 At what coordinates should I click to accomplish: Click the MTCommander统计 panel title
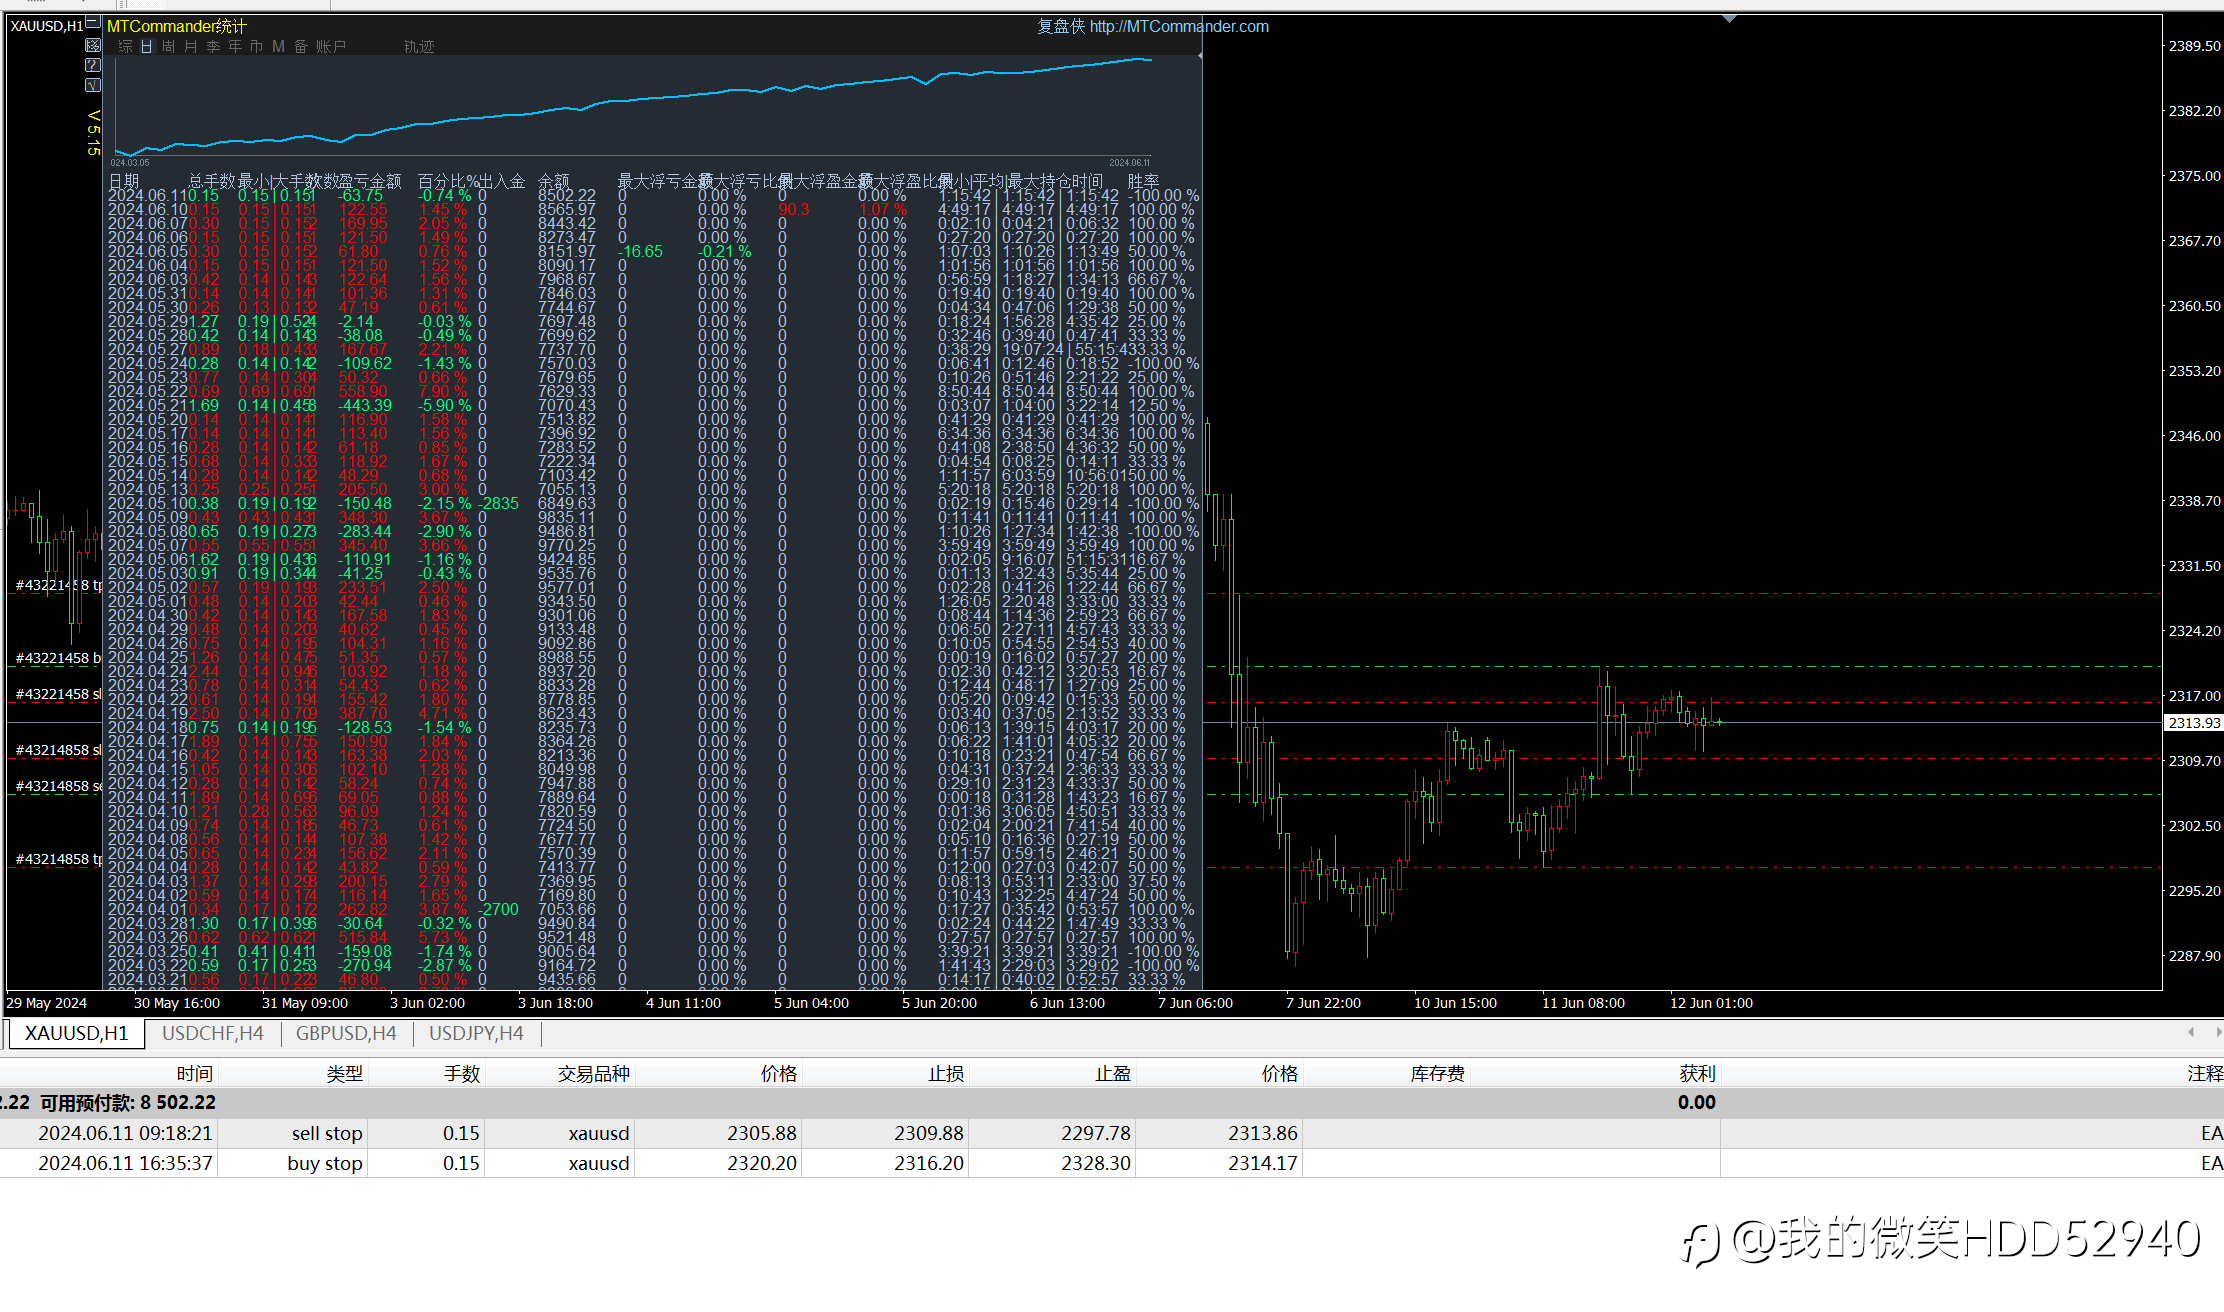(x=177, y=26)
